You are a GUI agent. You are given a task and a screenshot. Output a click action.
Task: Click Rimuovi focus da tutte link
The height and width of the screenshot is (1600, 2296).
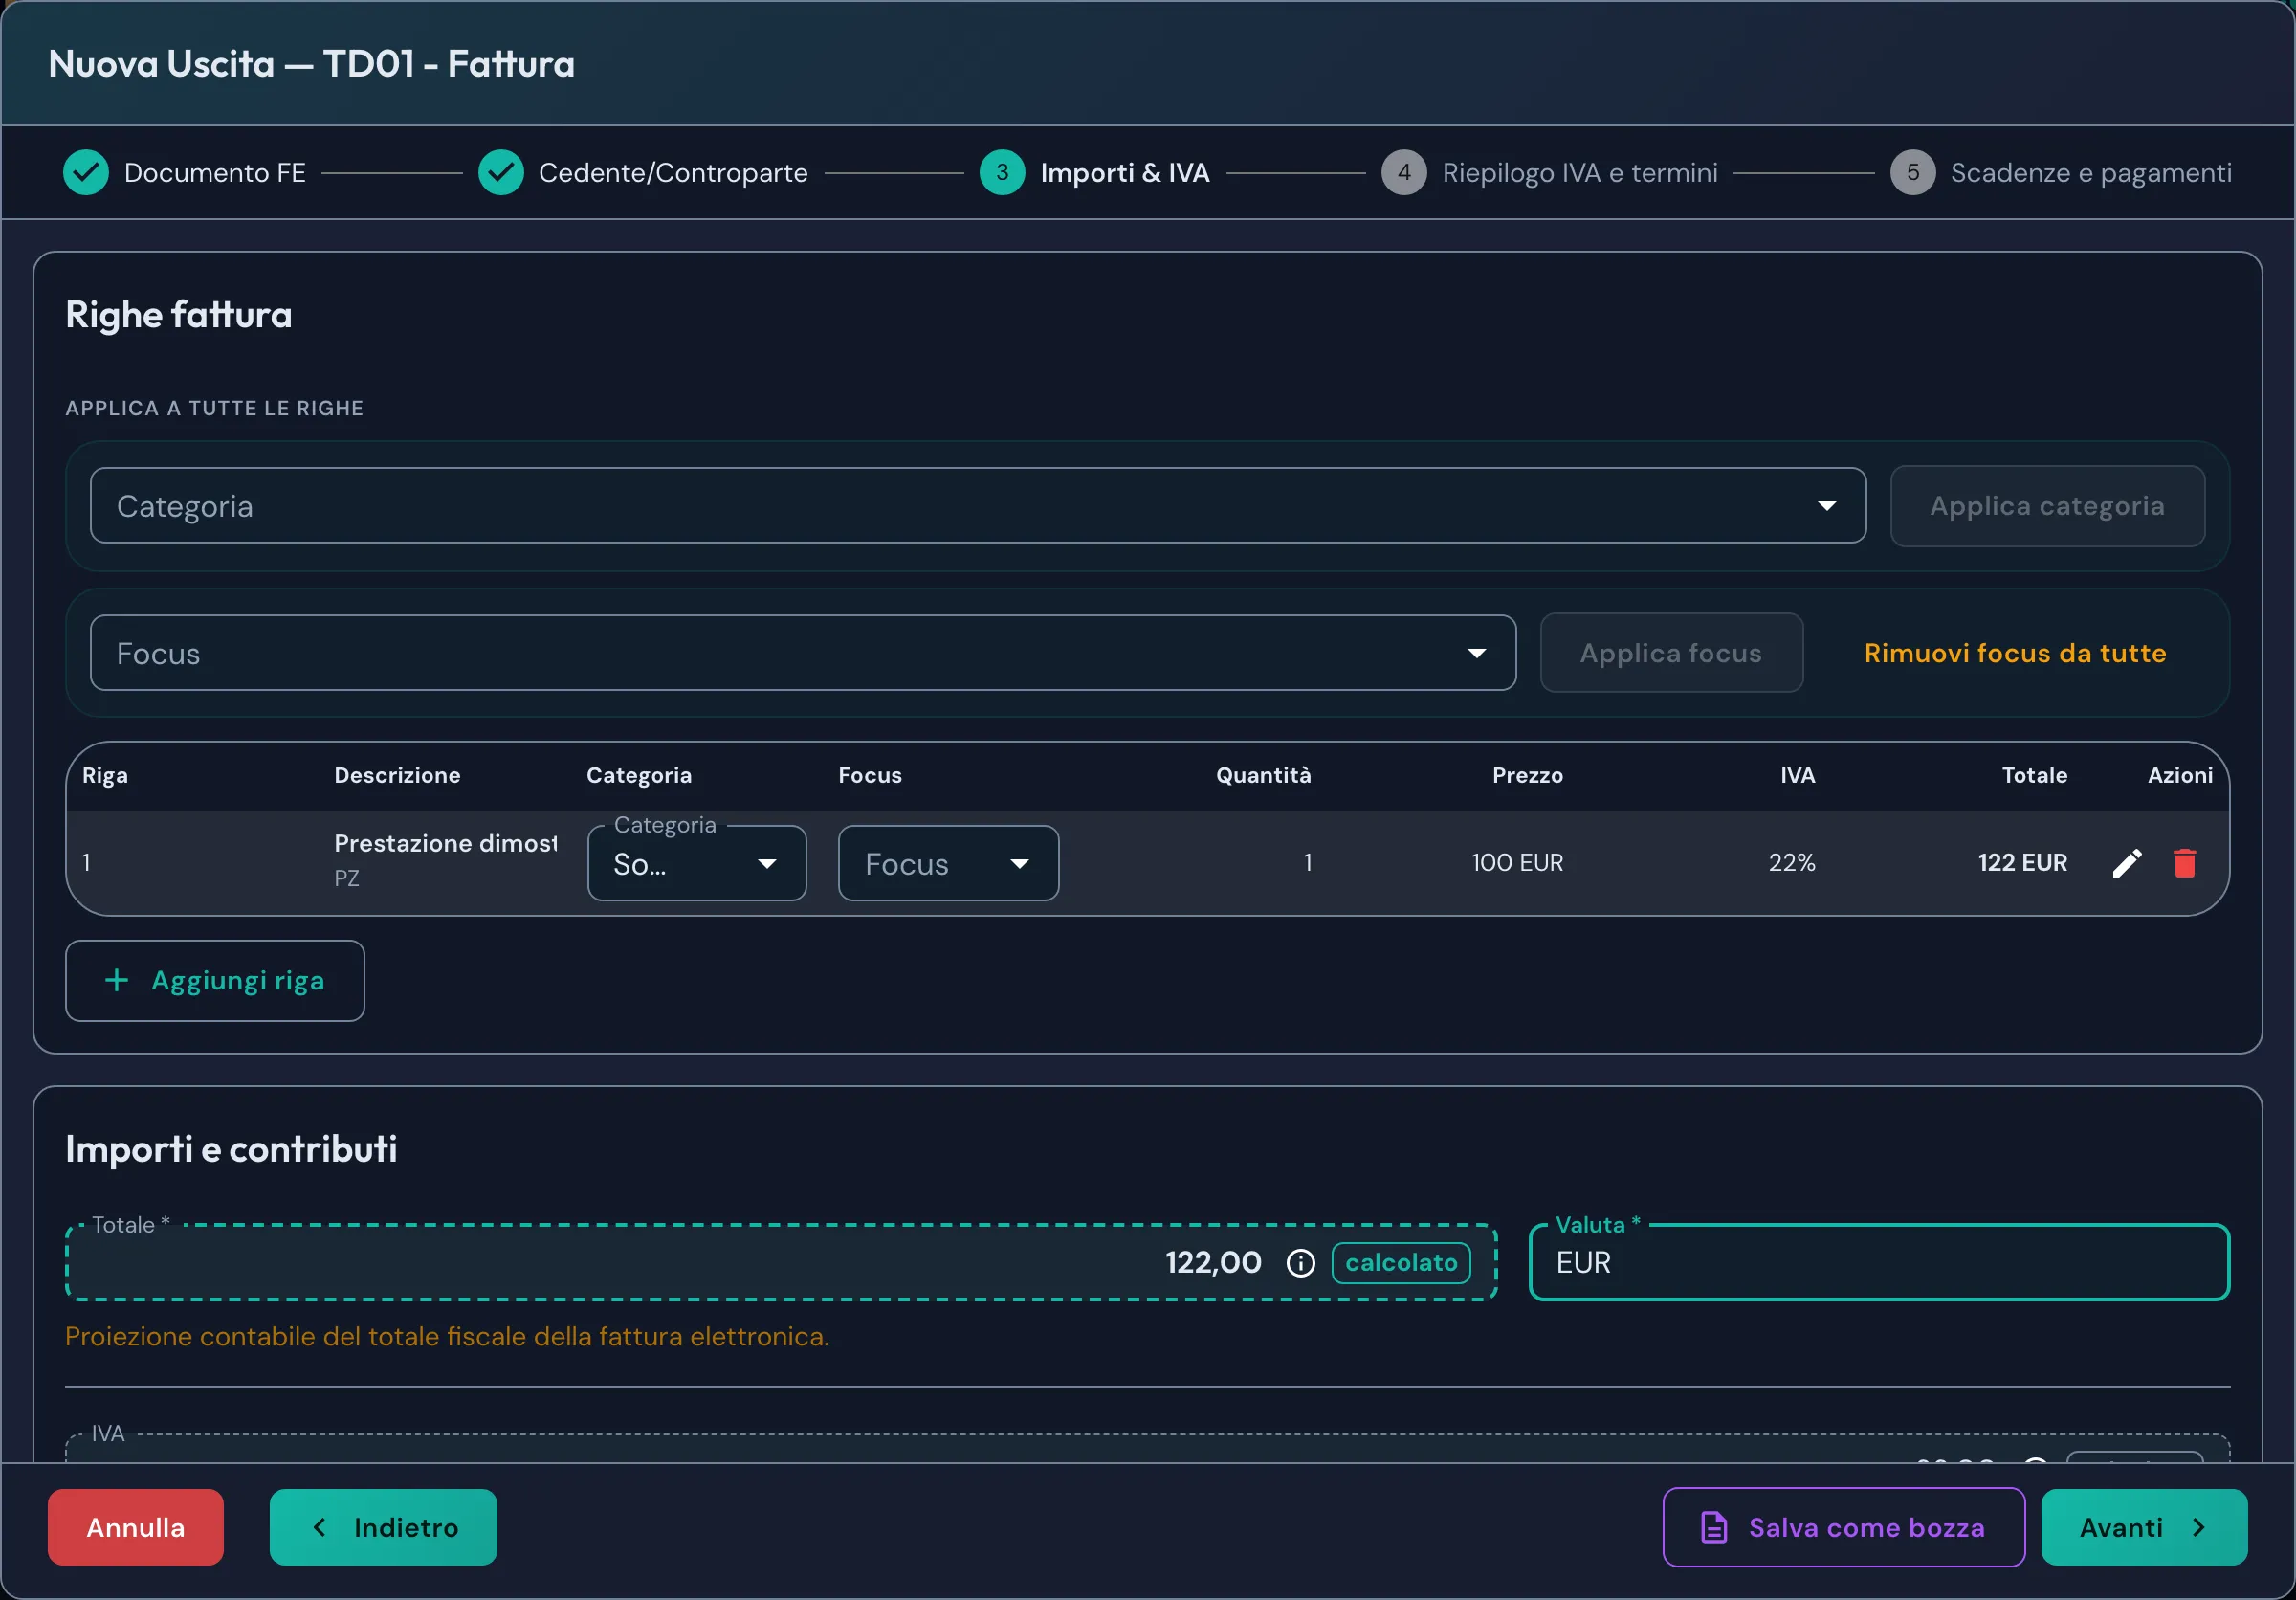point(2015,653)
